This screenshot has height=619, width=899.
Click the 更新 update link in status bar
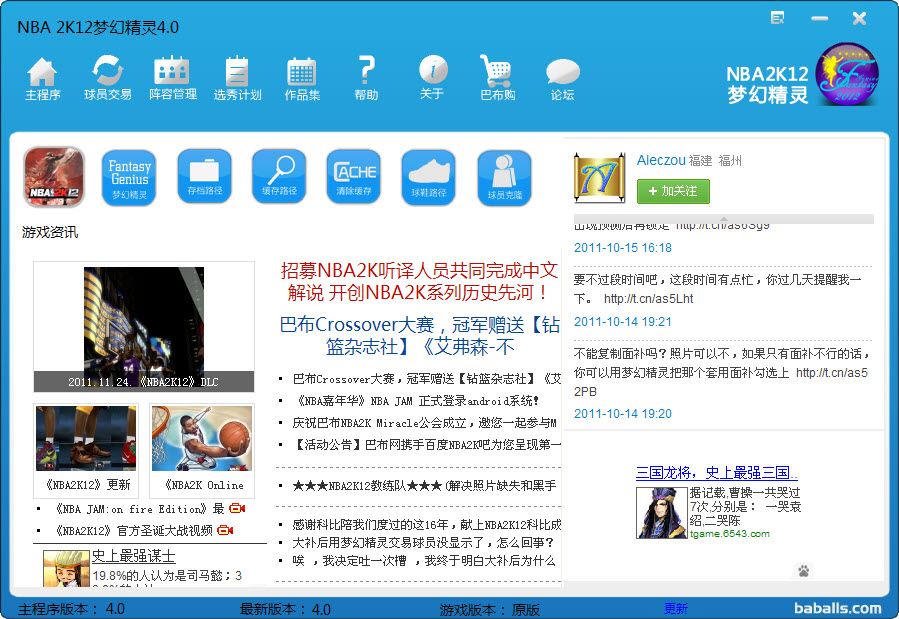coord(676,608)
